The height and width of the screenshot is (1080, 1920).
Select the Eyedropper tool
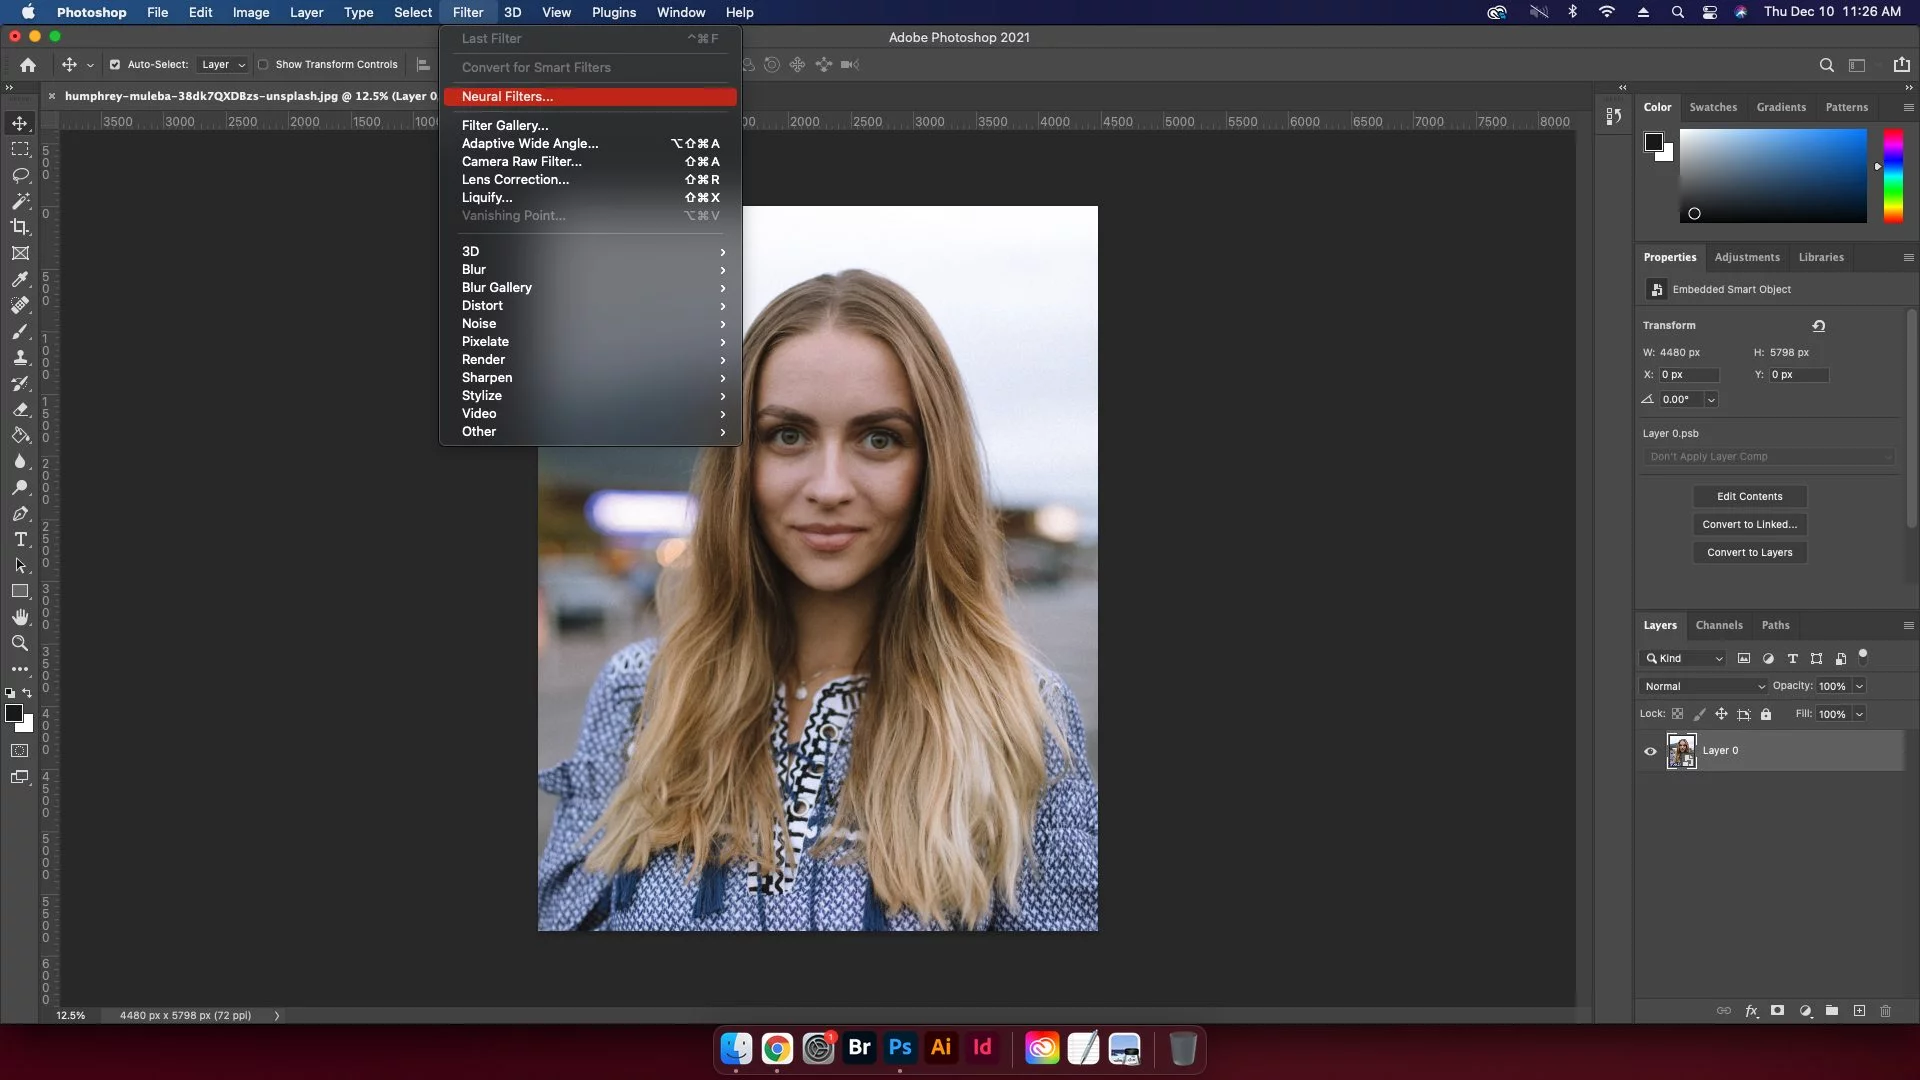(x=20, y=279)
